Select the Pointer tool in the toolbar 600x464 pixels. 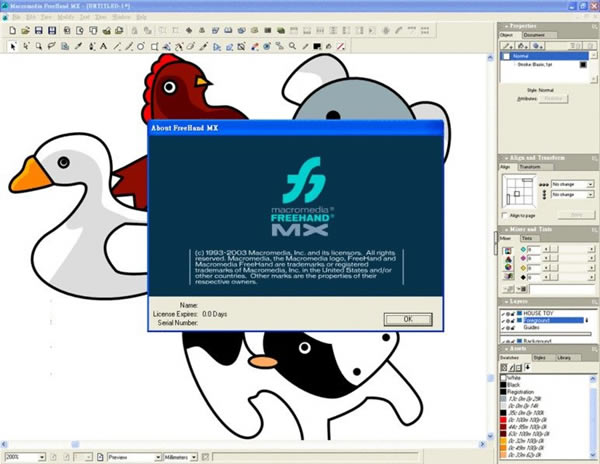click(x=13, y=47)
